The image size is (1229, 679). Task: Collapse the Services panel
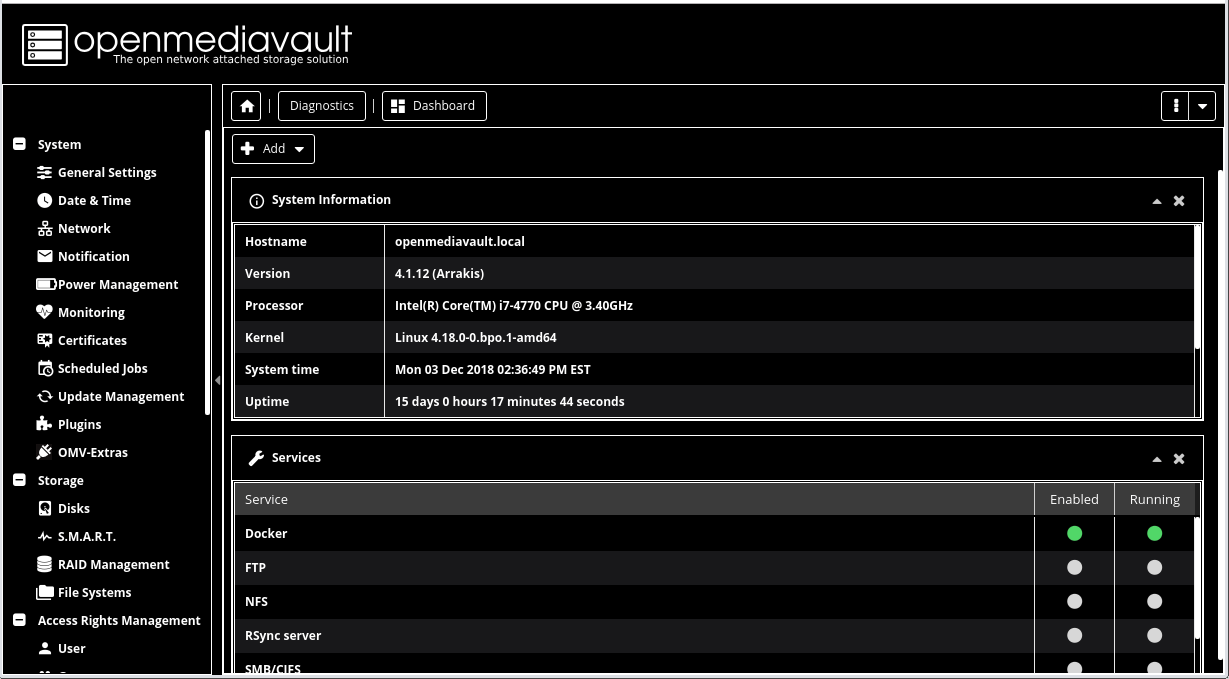tap(1157, 459)
